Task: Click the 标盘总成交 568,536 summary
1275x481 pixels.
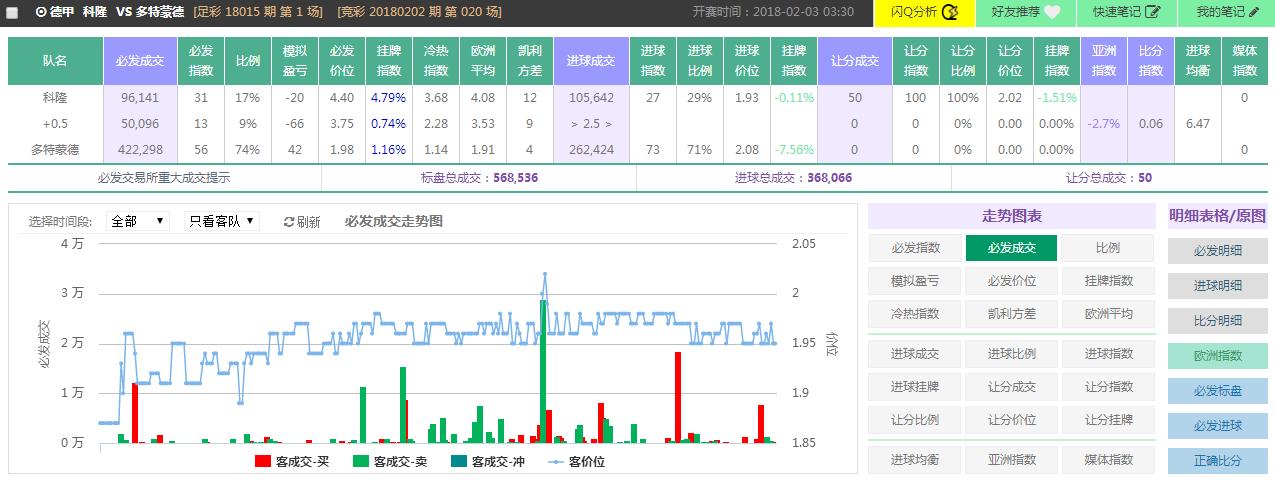Action: pyautogui.click(x=480, y=178)
